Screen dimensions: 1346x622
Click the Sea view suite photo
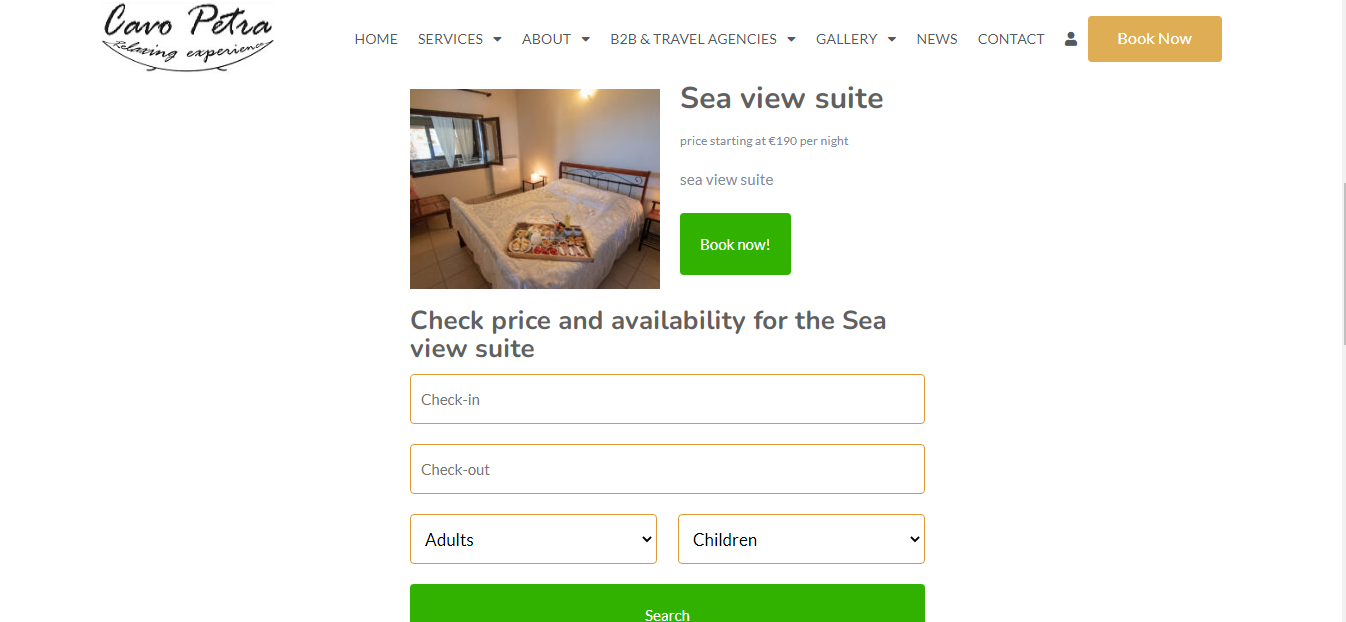tap(535, 189)
